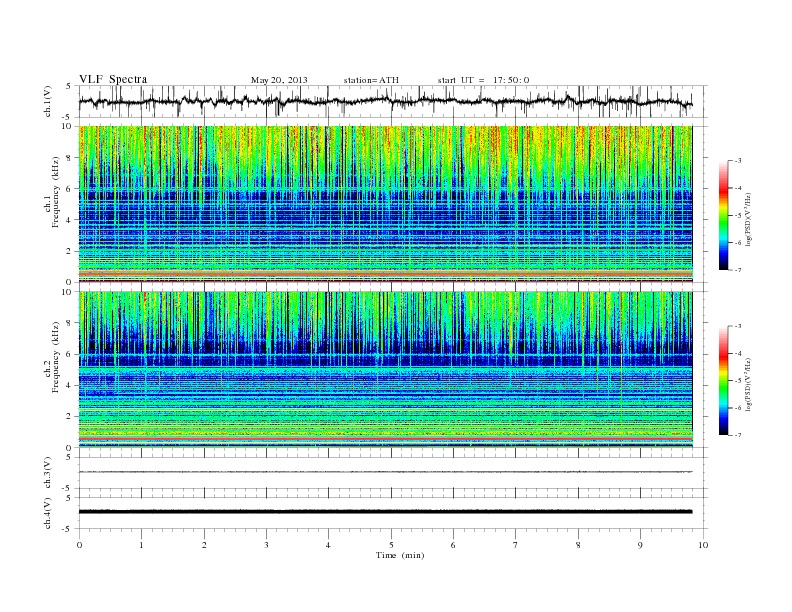Screen dimensions: 792x612
Task: Click the "Time (min)" axis label
Action: tap(400, 555)
